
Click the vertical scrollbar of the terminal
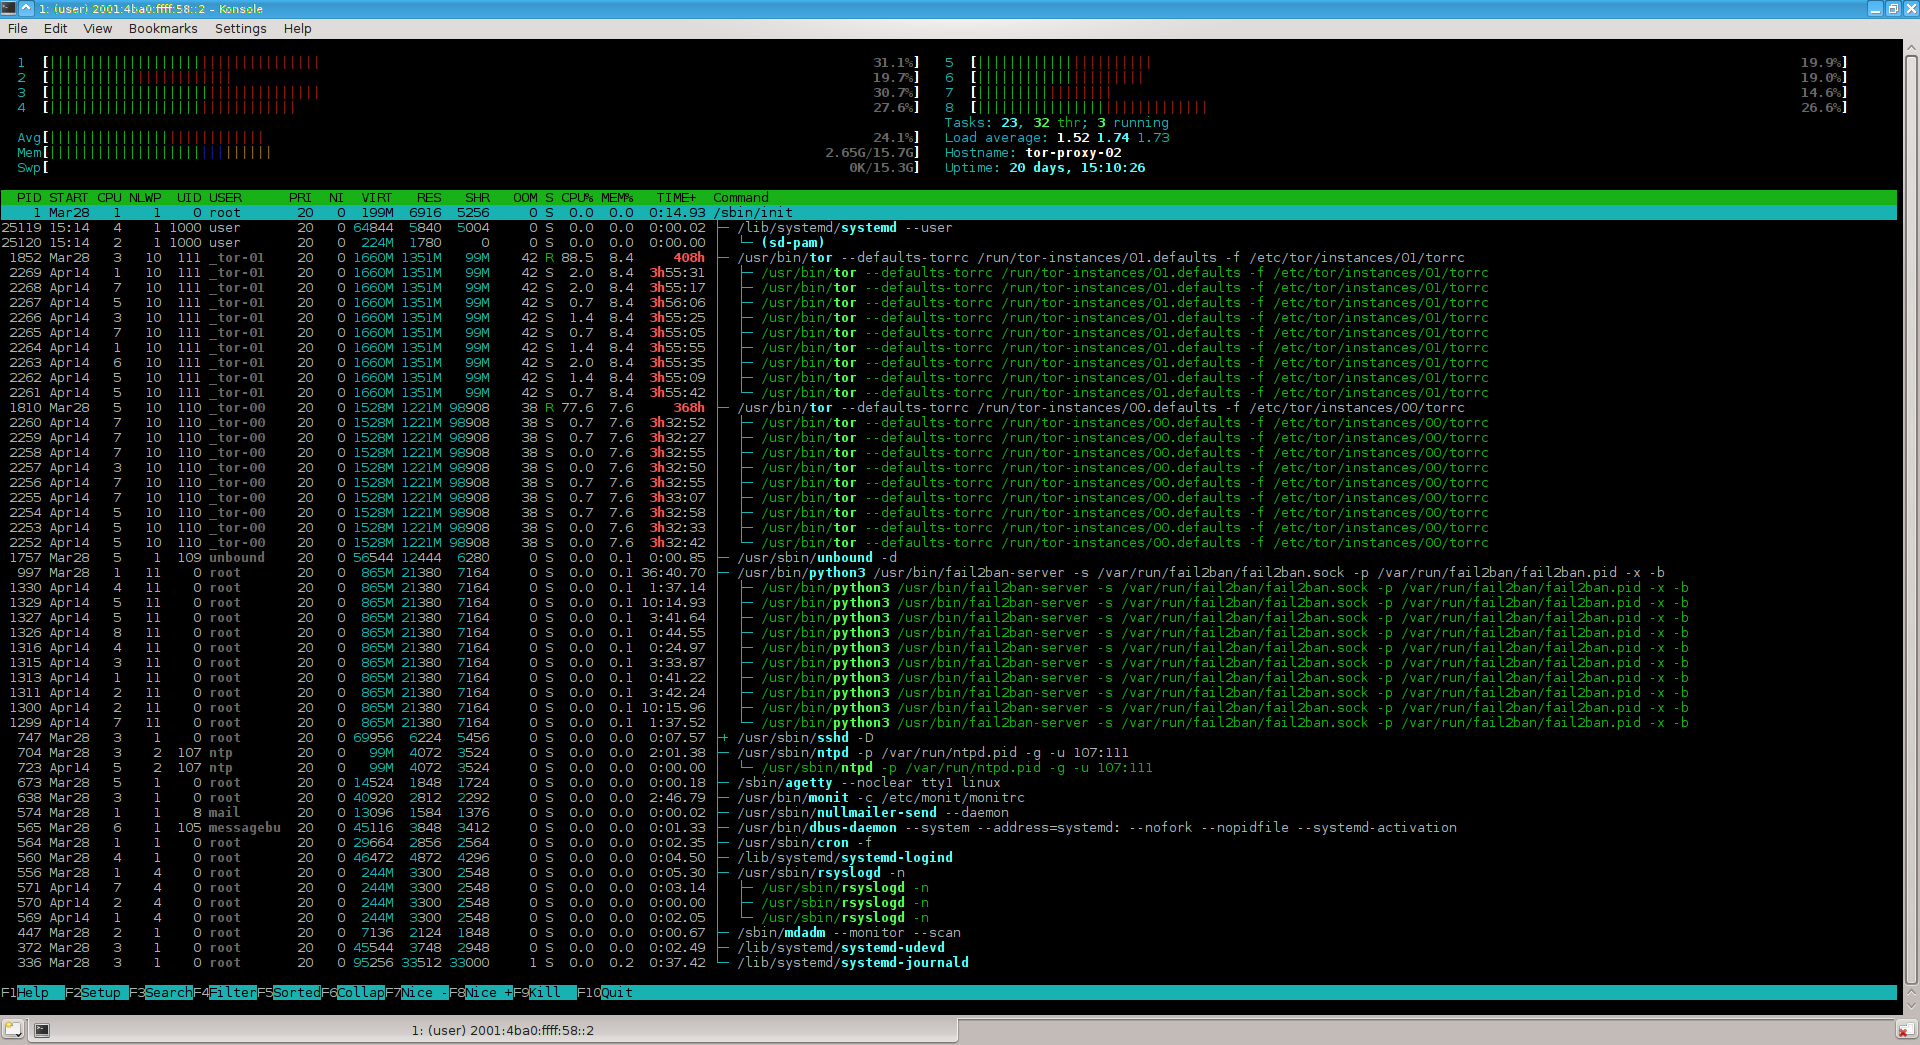coord(1911,520)
